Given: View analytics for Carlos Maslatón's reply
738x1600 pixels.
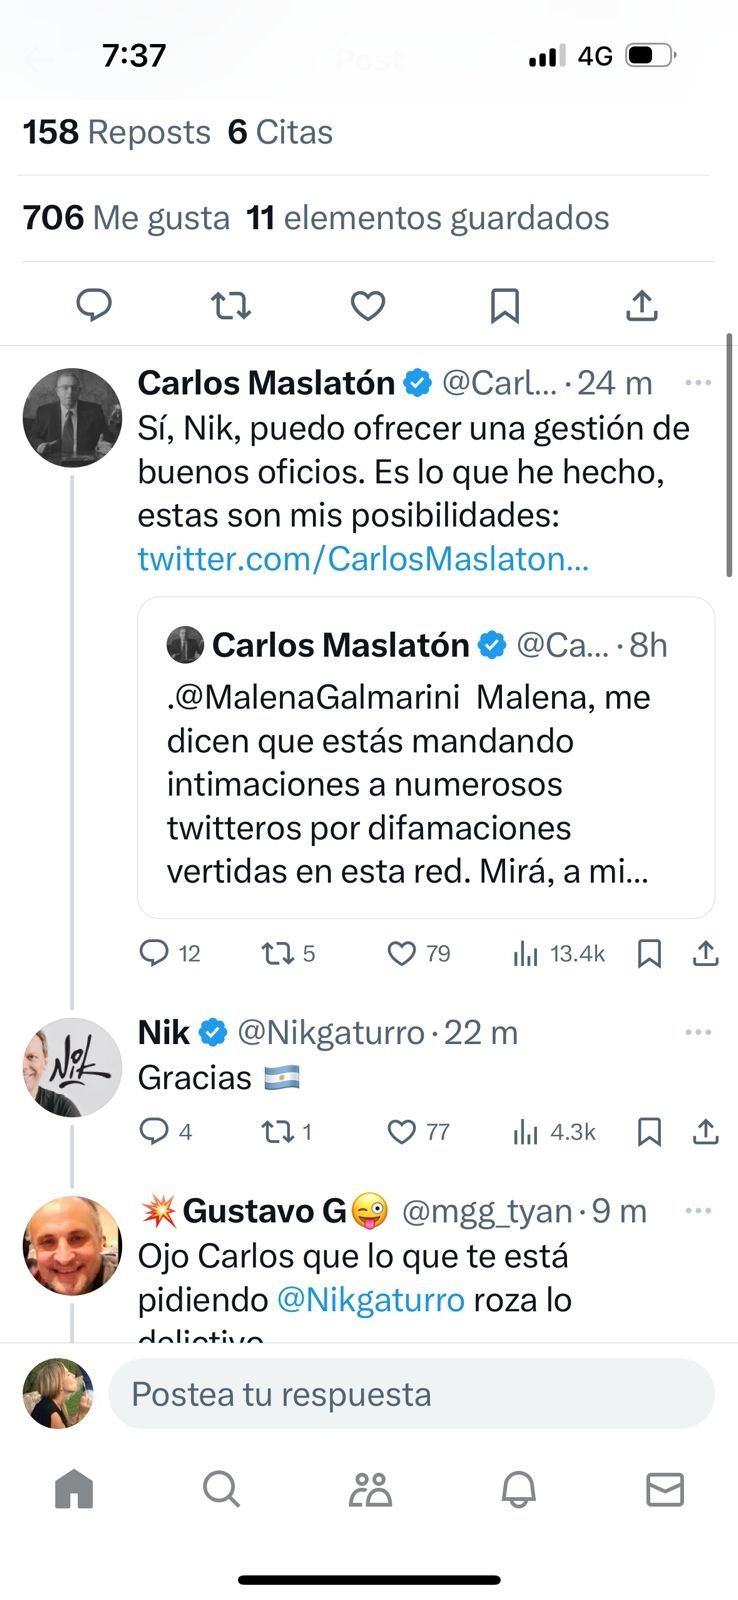Looking at the screenshot, I should 526,954.
